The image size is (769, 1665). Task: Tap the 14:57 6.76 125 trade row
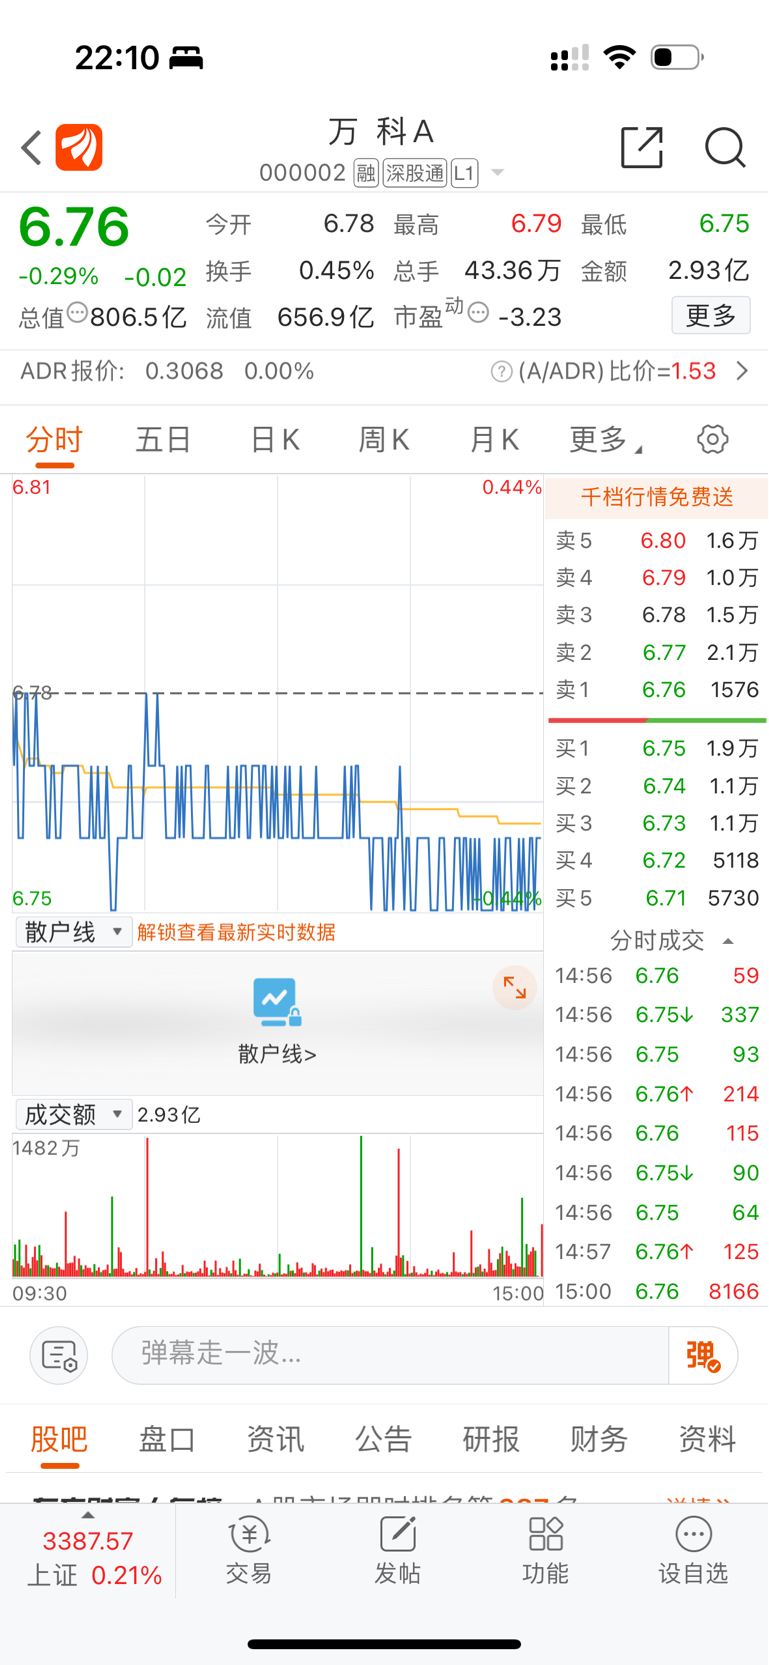(657, 1252)
